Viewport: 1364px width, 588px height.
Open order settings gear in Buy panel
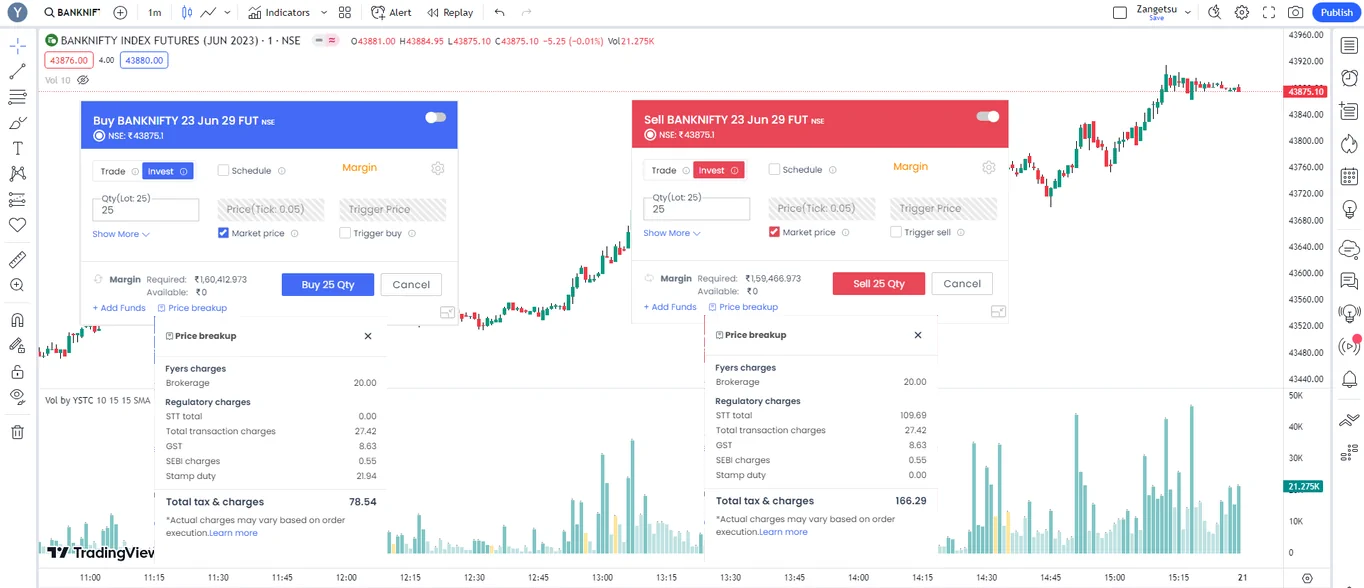437,168
